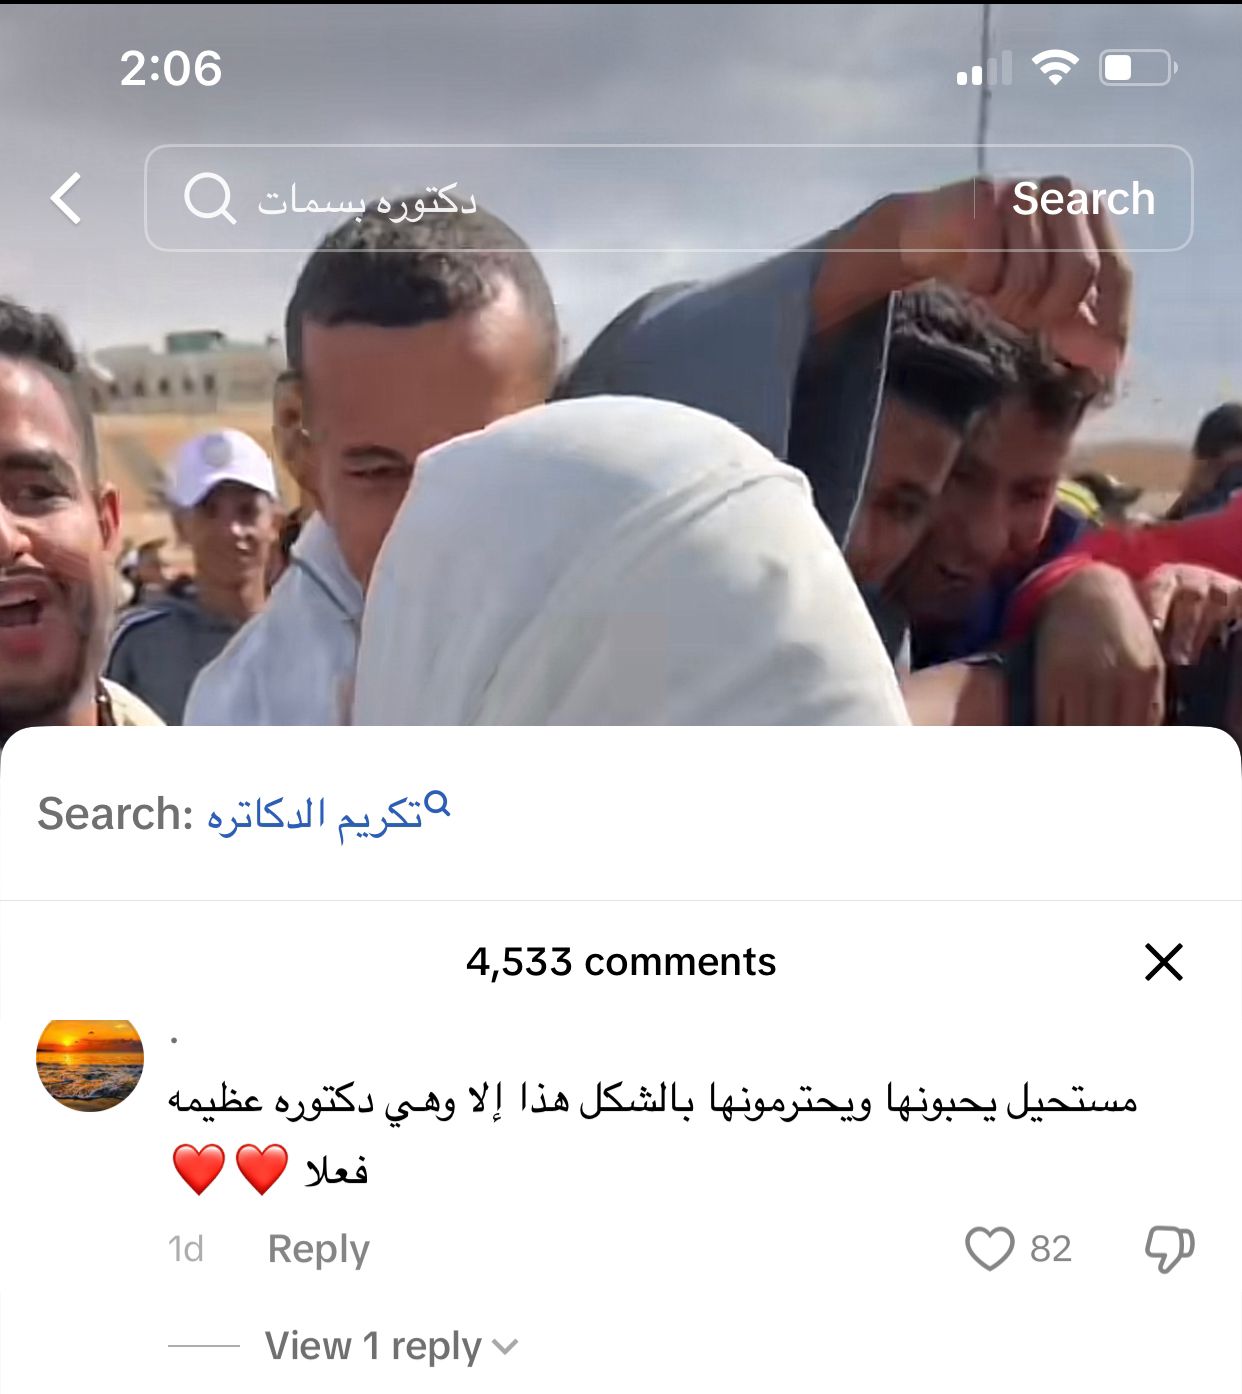
Task: Tap the 2:06 clock in the status bar
Action: [x=171, y=69]
